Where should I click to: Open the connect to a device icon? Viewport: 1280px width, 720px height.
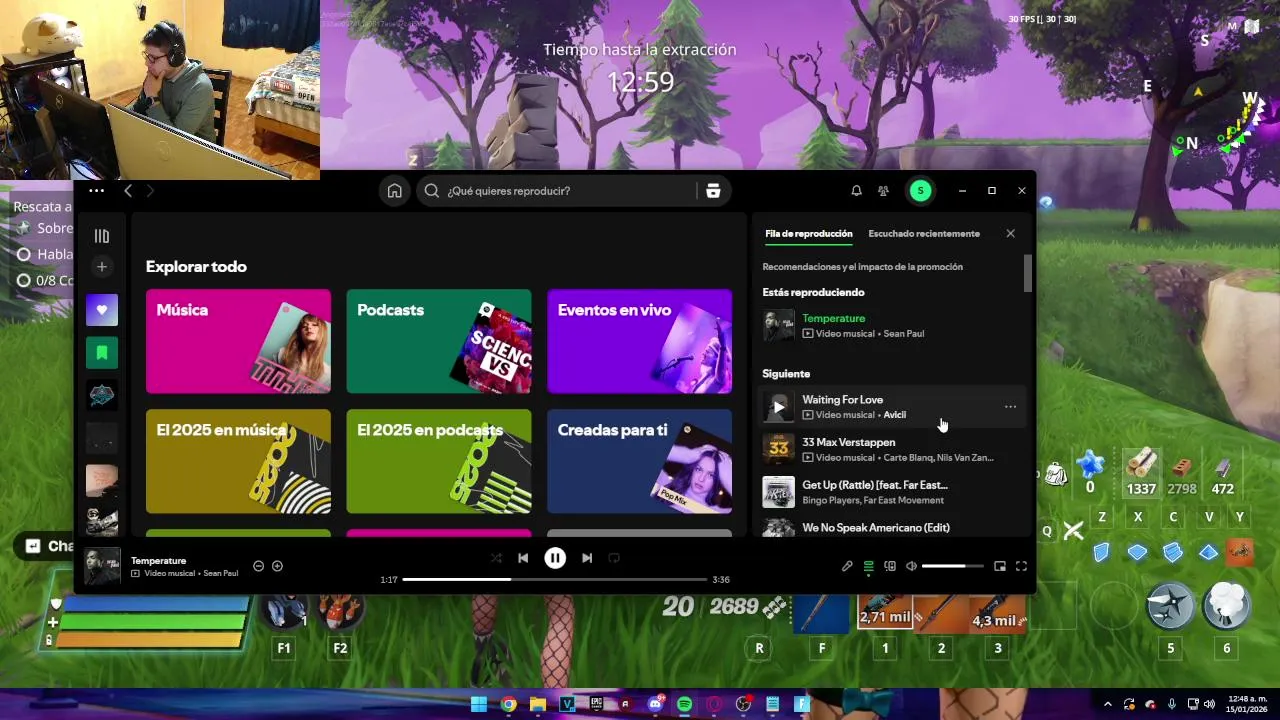pos(889,566)
